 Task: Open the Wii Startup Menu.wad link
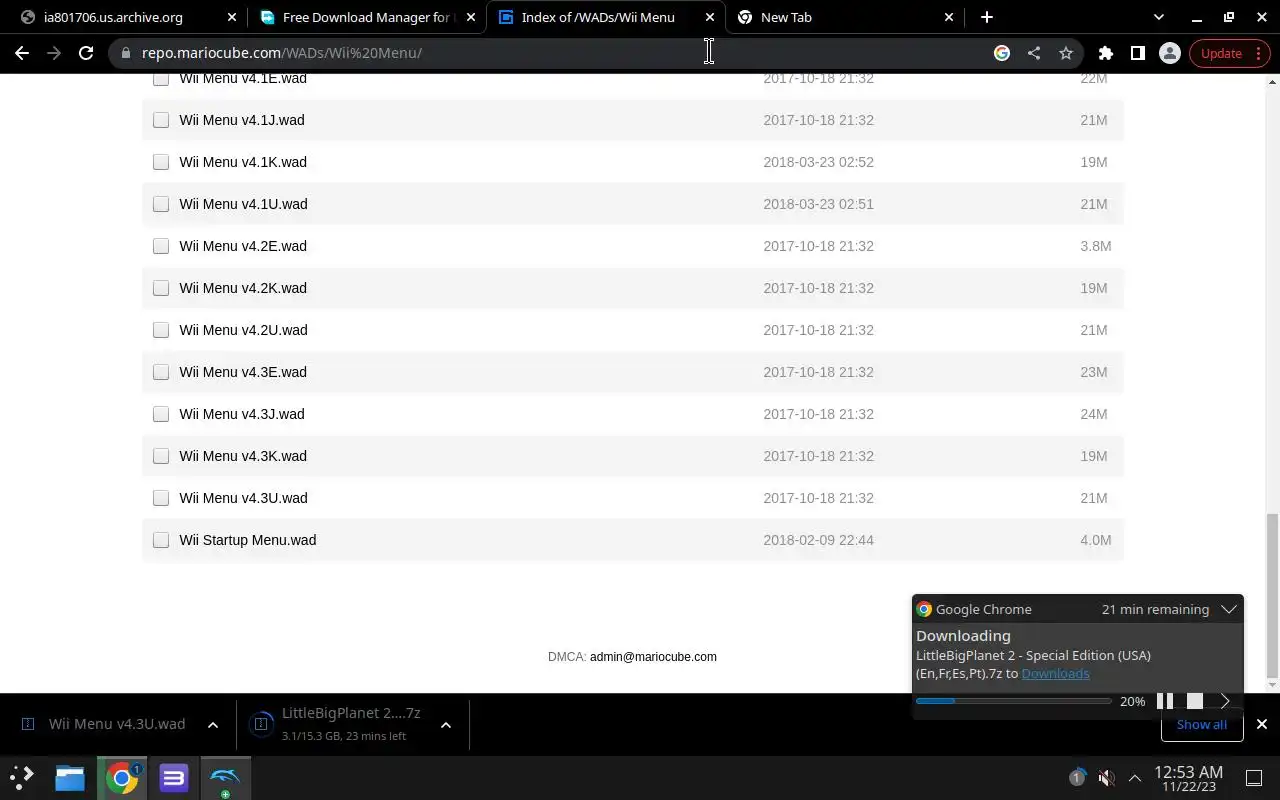[x=248, y=540]
